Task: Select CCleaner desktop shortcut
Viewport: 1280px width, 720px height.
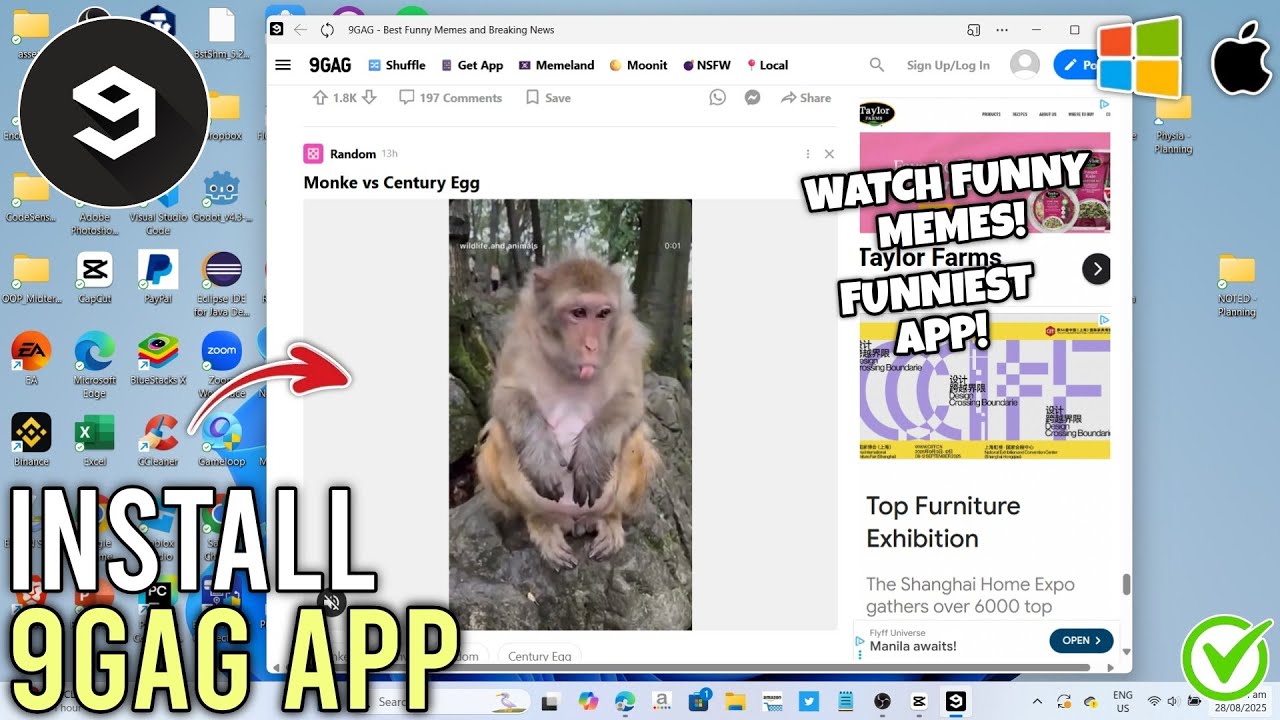Action: 158,440
